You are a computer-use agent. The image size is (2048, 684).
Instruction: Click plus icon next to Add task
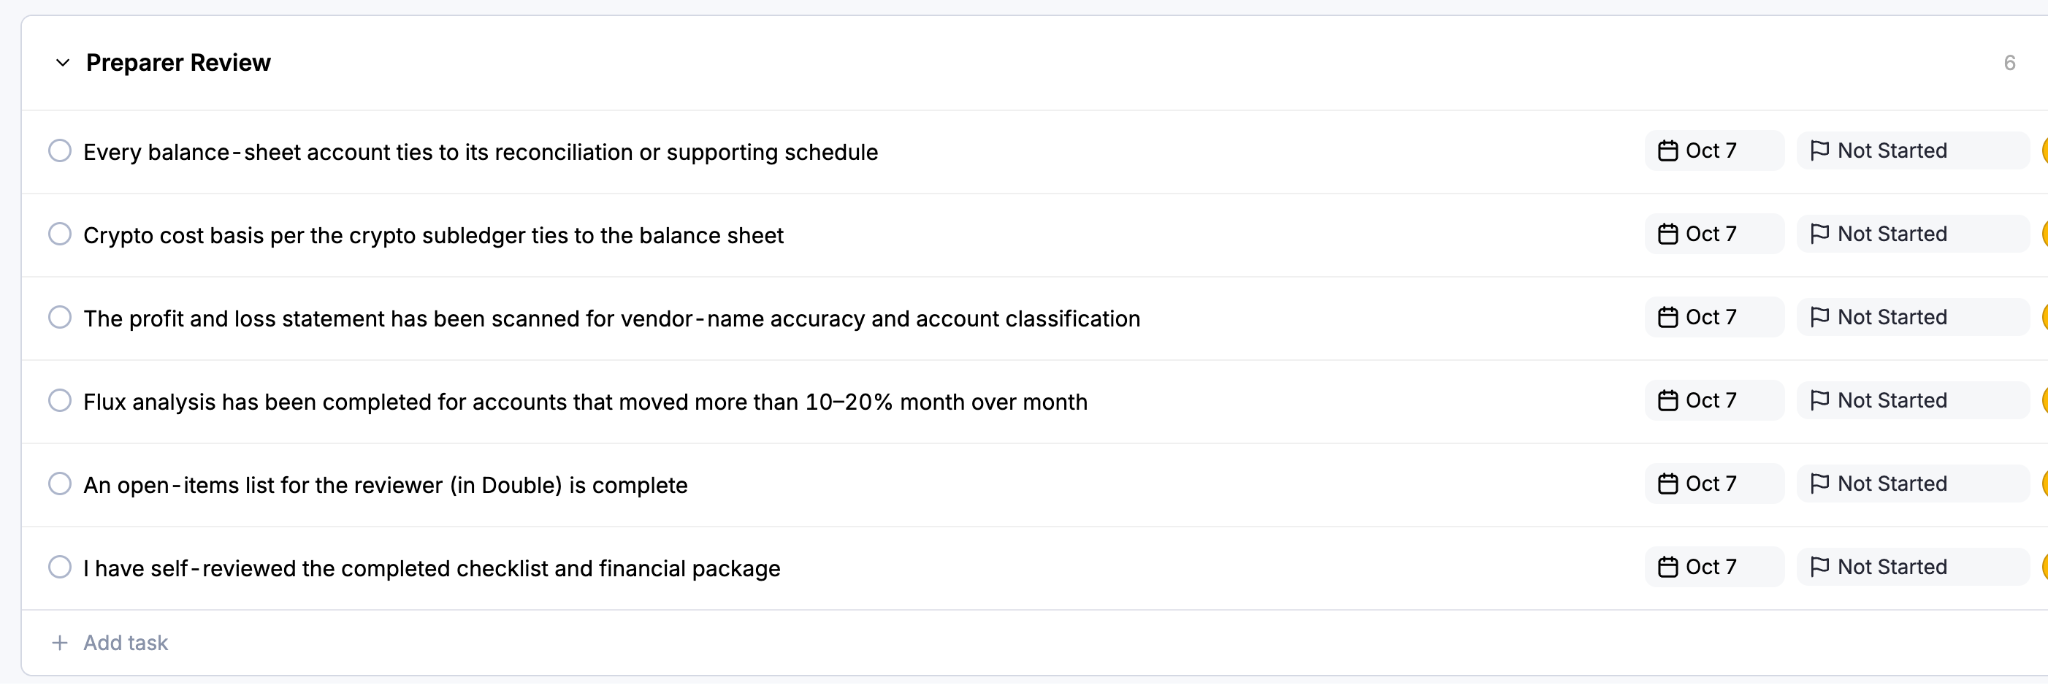tap(60, 643)
